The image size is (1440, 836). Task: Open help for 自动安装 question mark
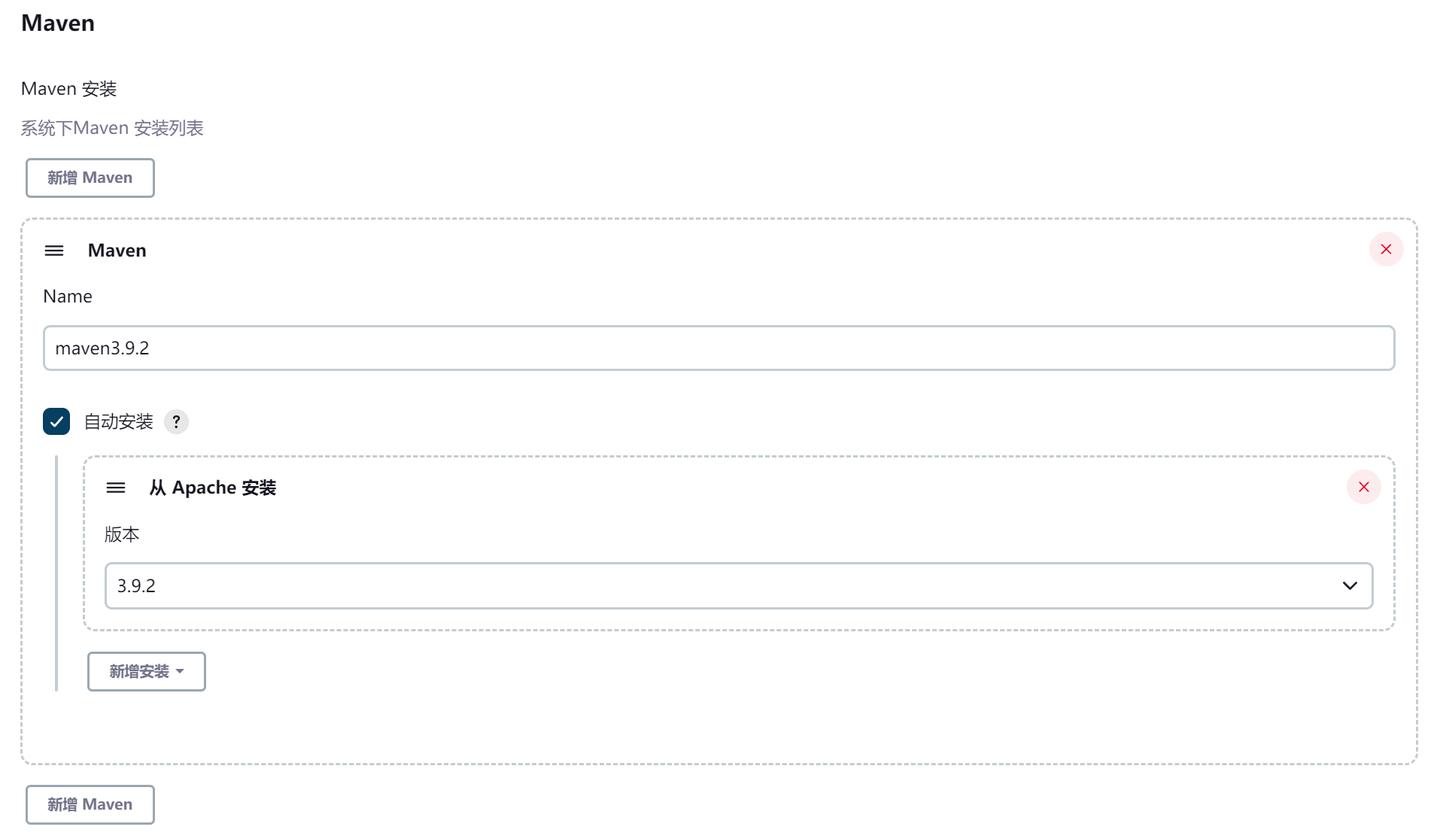[176, 422]
